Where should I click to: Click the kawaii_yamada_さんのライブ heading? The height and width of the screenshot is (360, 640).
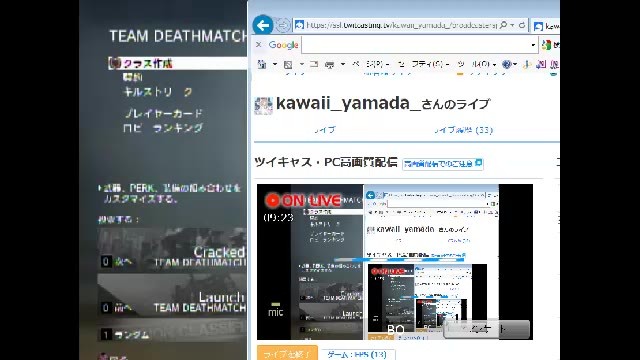[383, 104]
